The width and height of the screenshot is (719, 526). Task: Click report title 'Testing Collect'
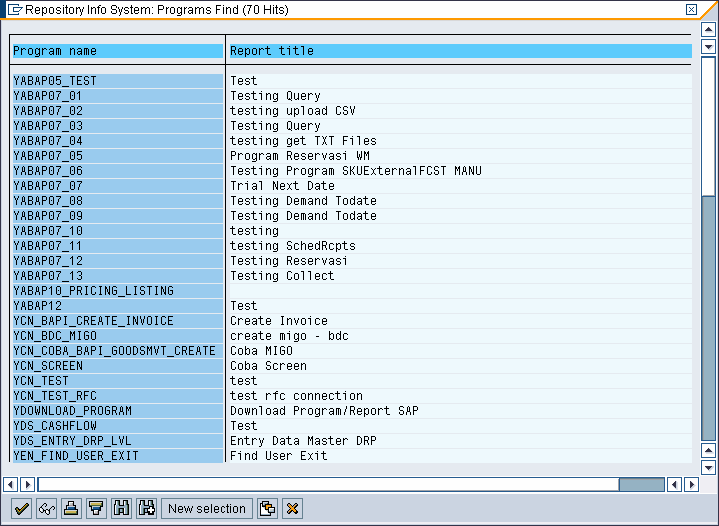[x=282, y=276]
